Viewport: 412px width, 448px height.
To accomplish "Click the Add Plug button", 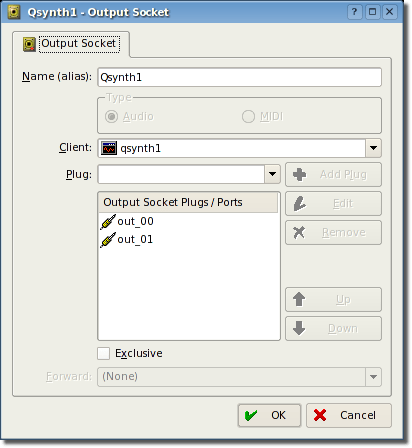I will (x=333, y=175).
